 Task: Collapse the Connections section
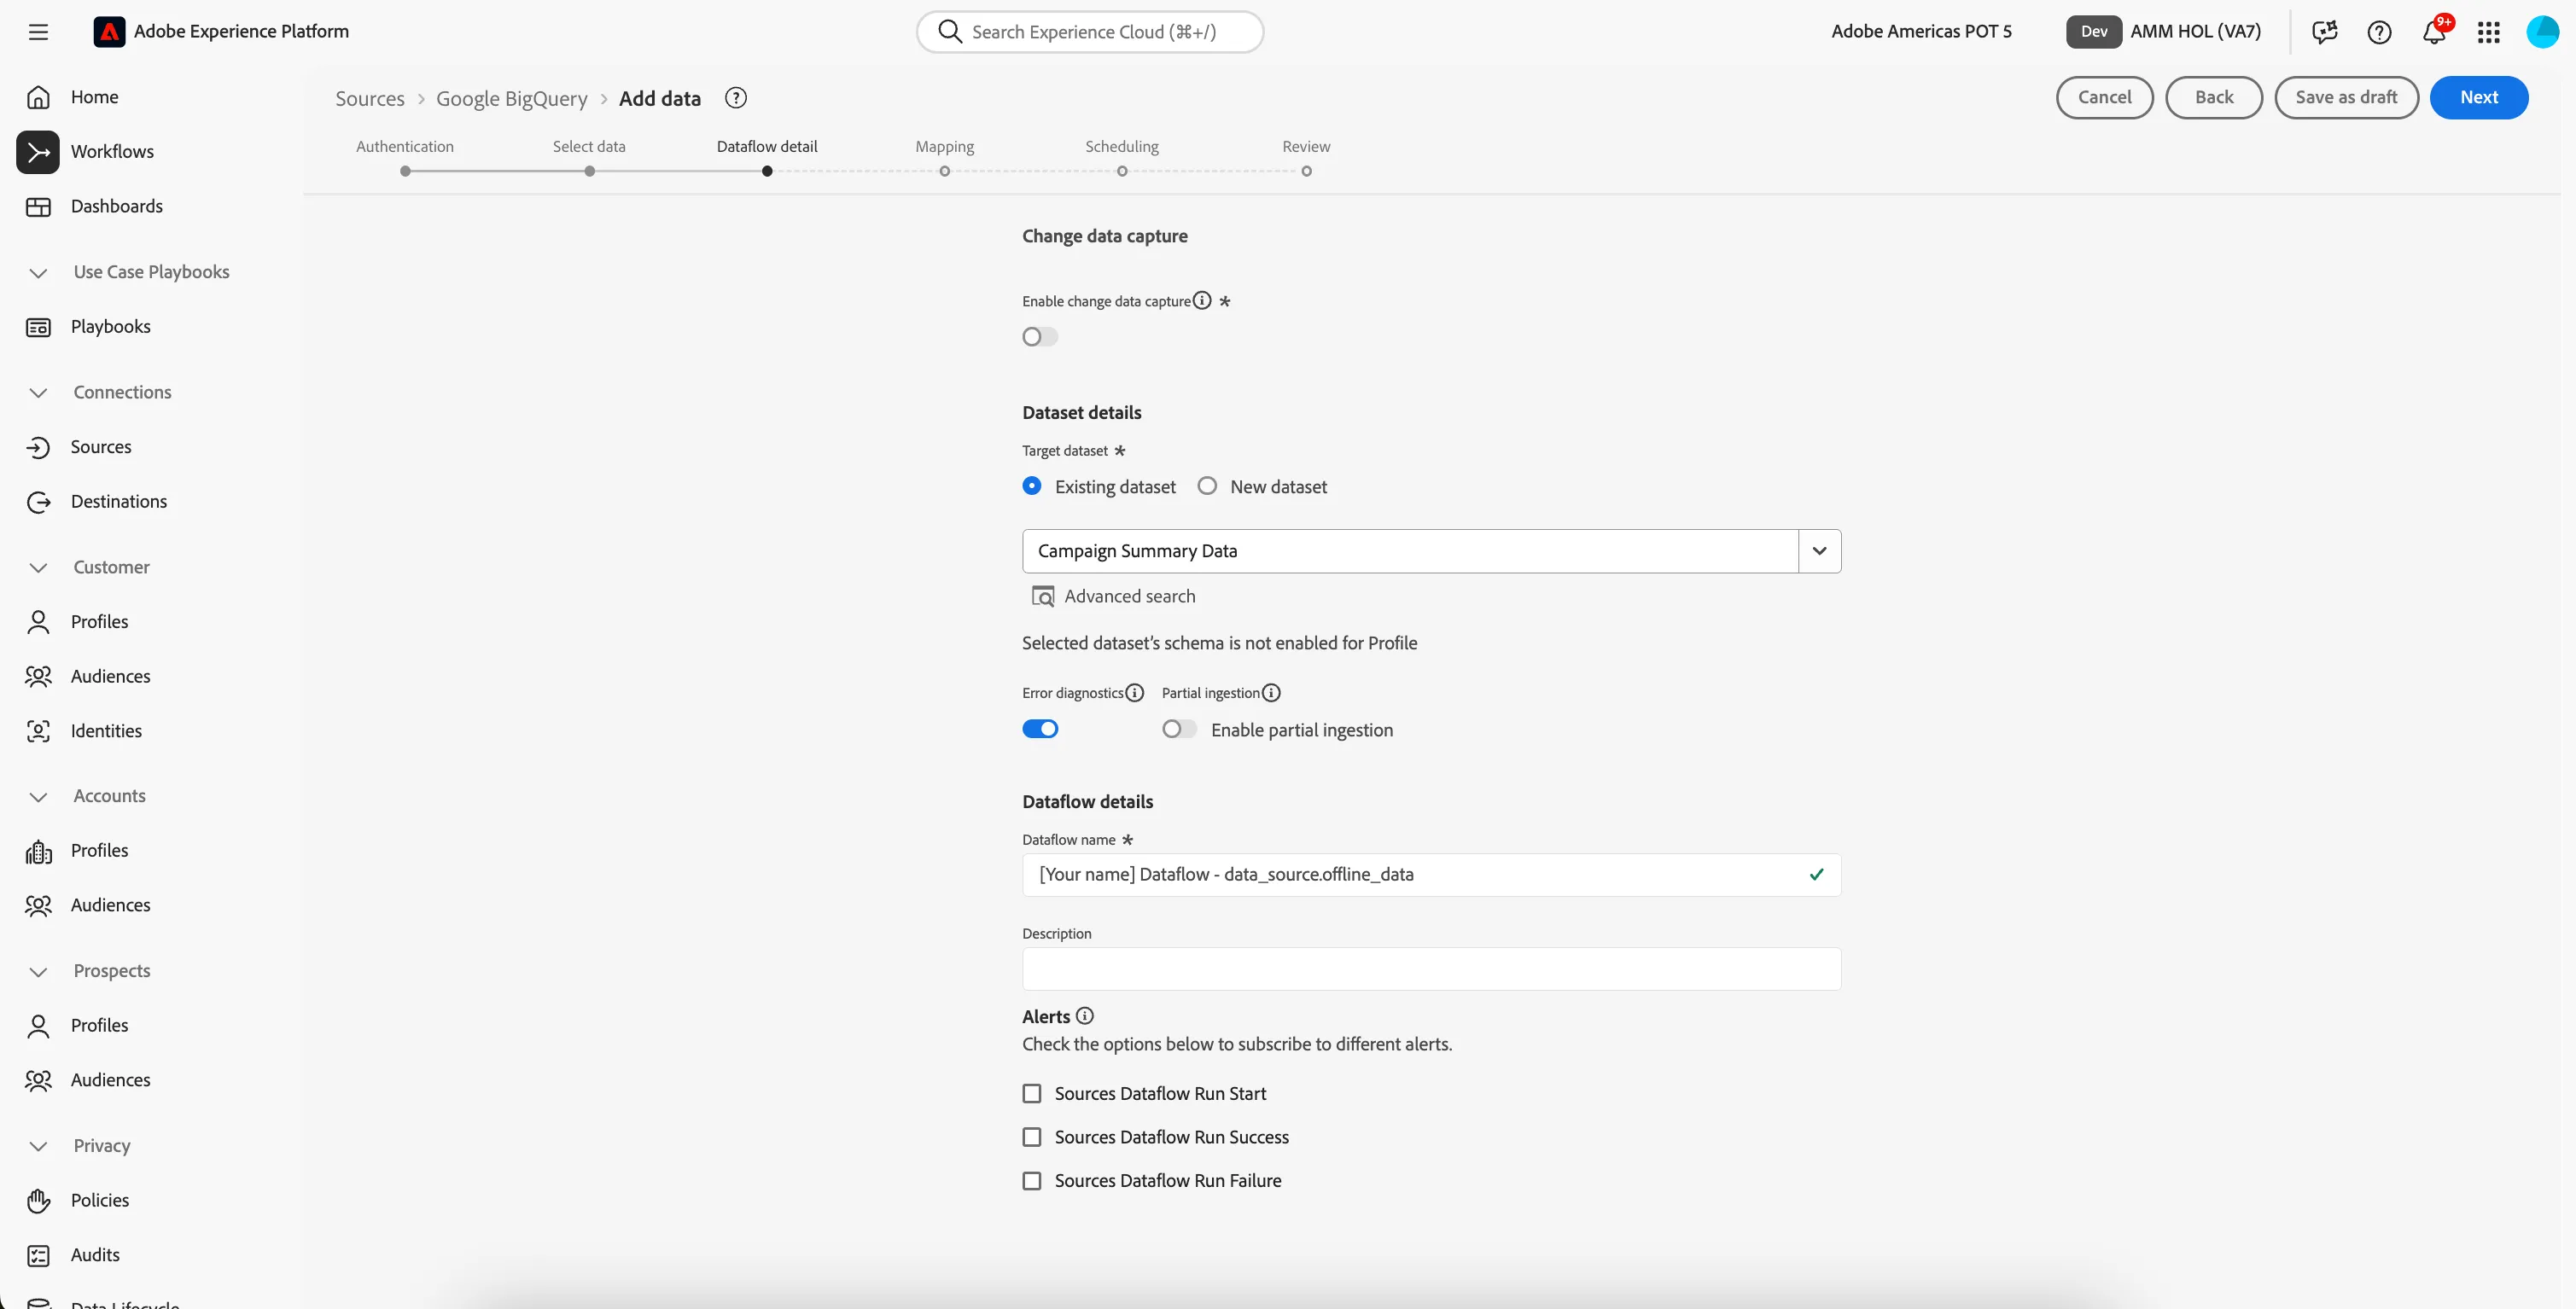pyautogui.click(x=38, y=393)
